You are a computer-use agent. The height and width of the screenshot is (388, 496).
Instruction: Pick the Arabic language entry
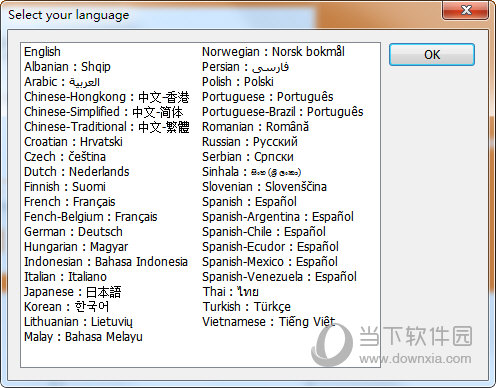pos(62,82)
